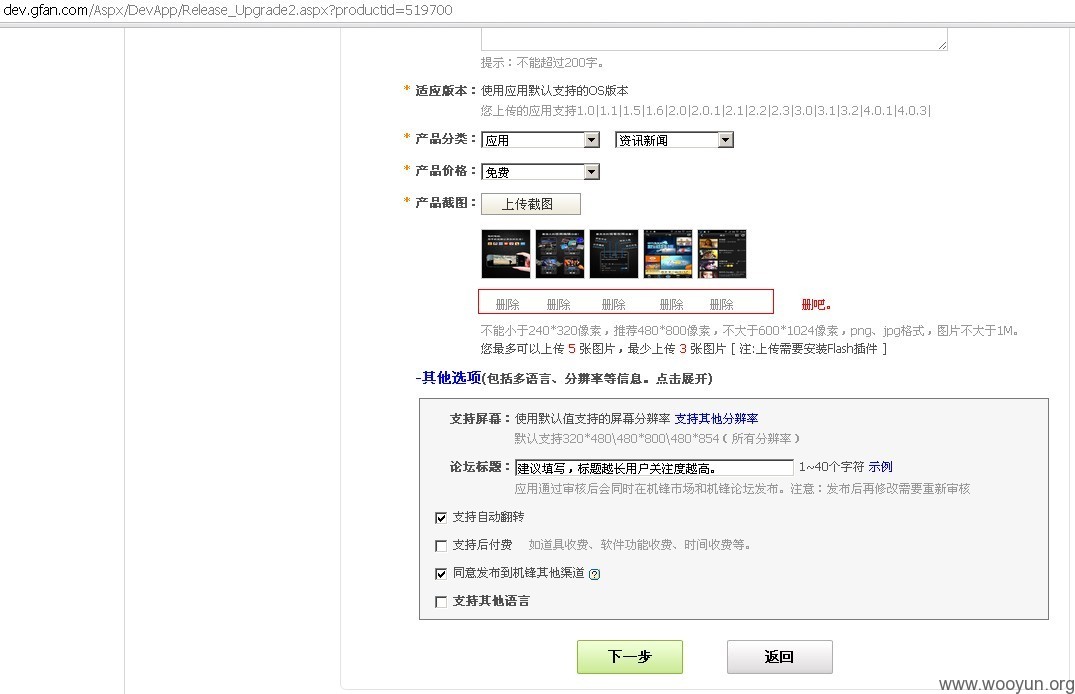Click the 默认支持320*480 resolution text
Screen dimensions: 1075x694
pyautogui.click(x=657, y=438)
